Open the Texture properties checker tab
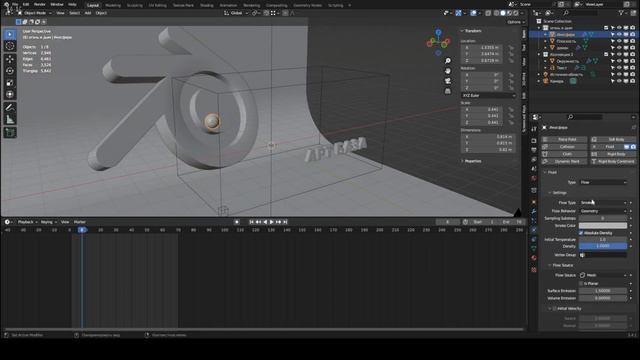The height and width of the screenshot is (360, 640). click(x=534, y=270)
